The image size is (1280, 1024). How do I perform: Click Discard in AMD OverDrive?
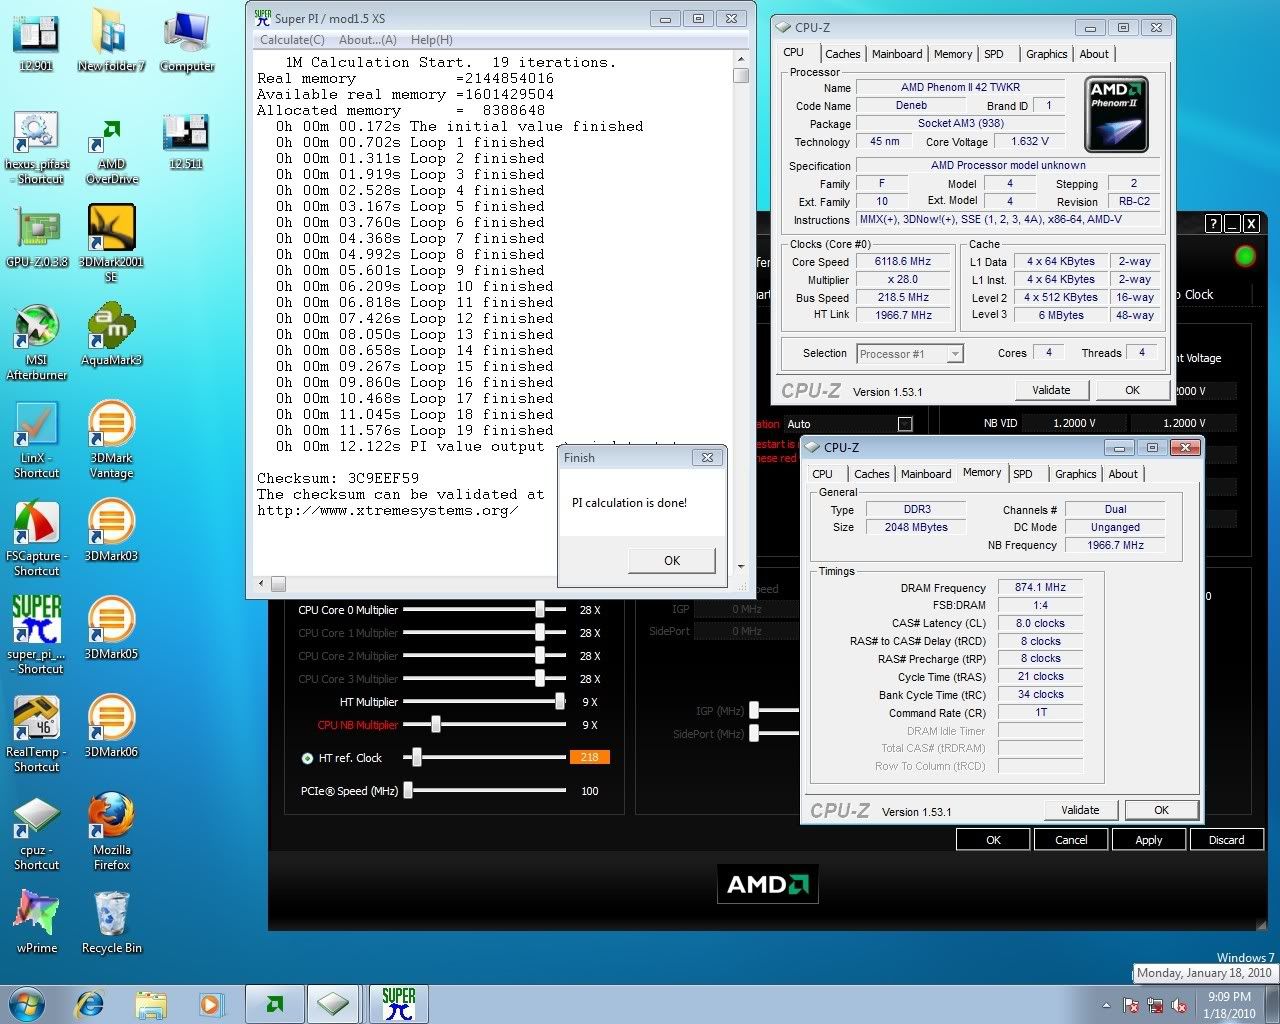click(1226, 840)
